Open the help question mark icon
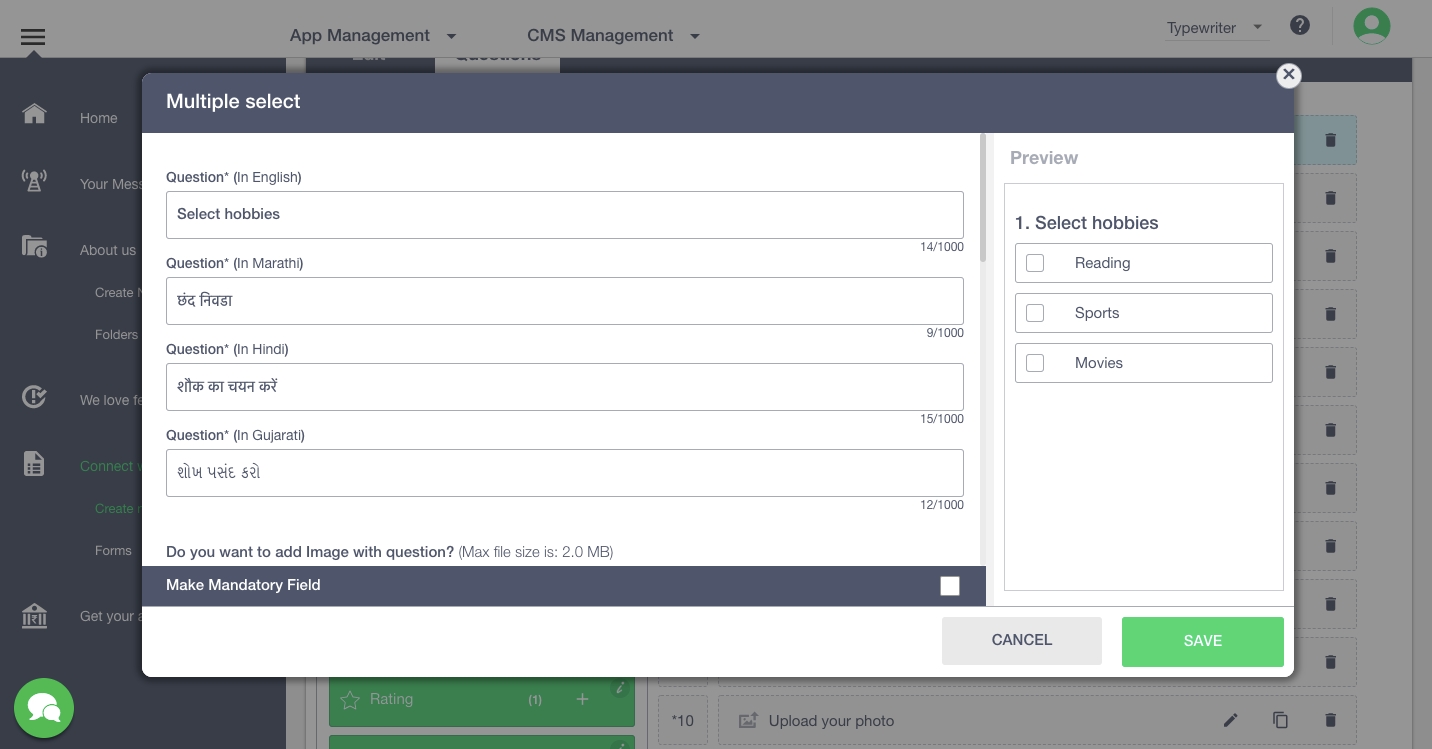Screen dimensions: 1432x749 click(x=1299, y=26)
